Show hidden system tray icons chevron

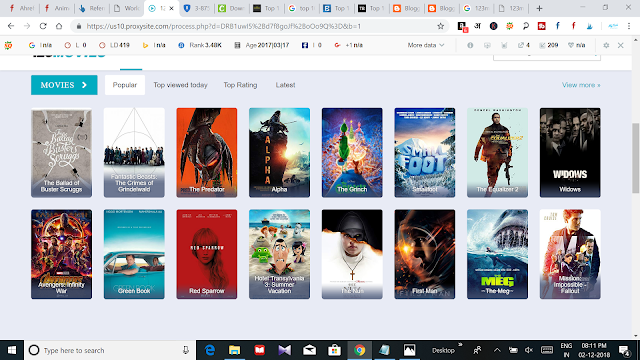[x=497, y=350]
